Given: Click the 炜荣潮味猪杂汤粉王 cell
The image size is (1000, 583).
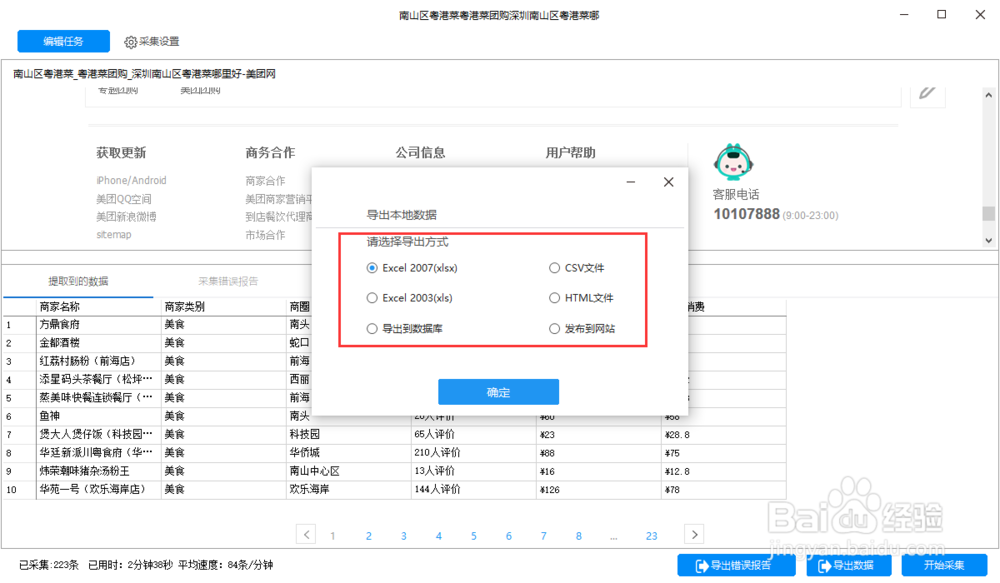Looking at the screenshot, I should pyautogui.click(x=98, y=471).
